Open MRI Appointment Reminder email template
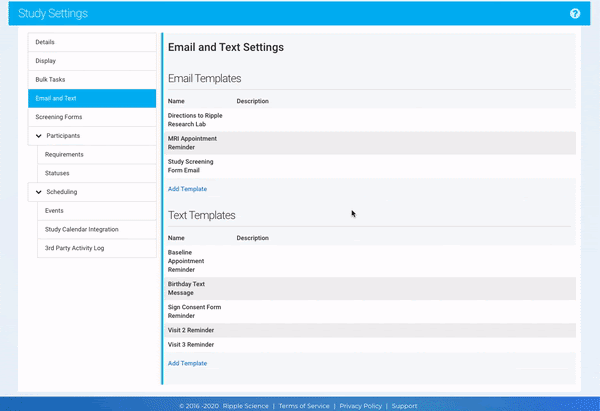Image resolution: width=600 pixels, height=411 pixels. [192, 142]
